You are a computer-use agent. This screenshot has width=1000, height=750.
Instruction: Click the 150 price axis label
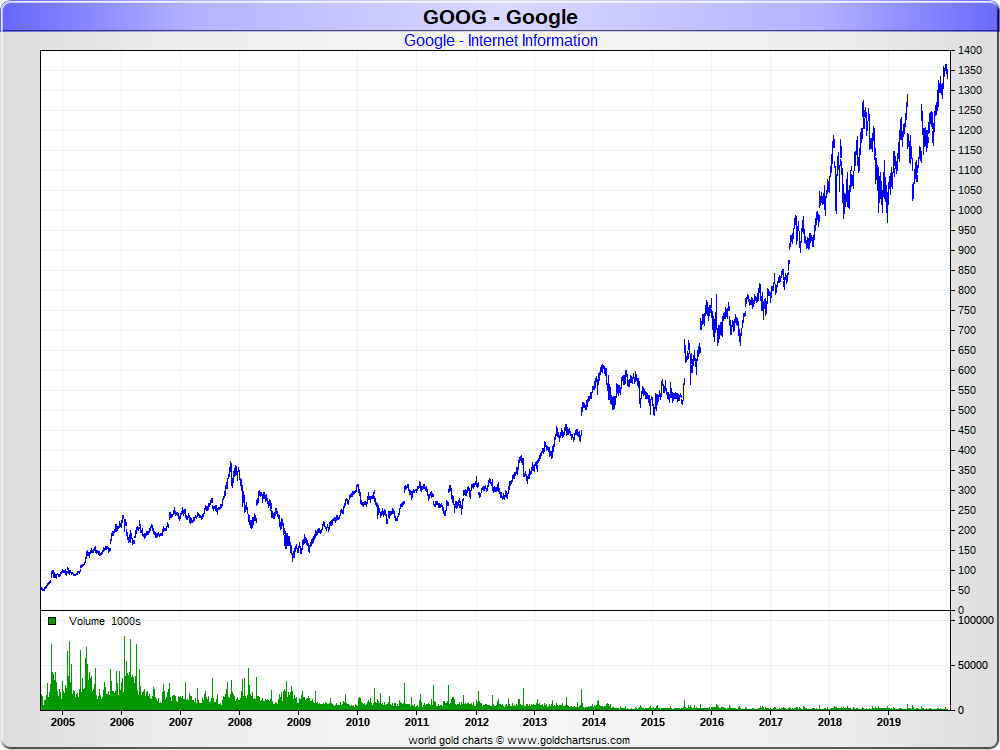[x=967, y=550]
